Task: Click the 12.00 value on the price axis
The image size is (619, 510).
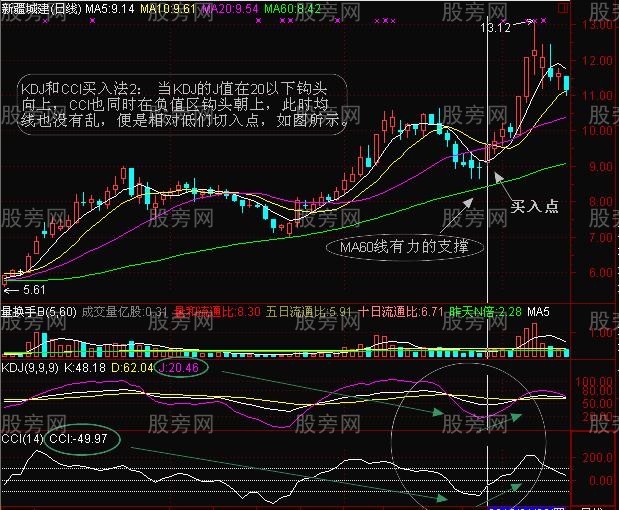Action: (597, 61)
